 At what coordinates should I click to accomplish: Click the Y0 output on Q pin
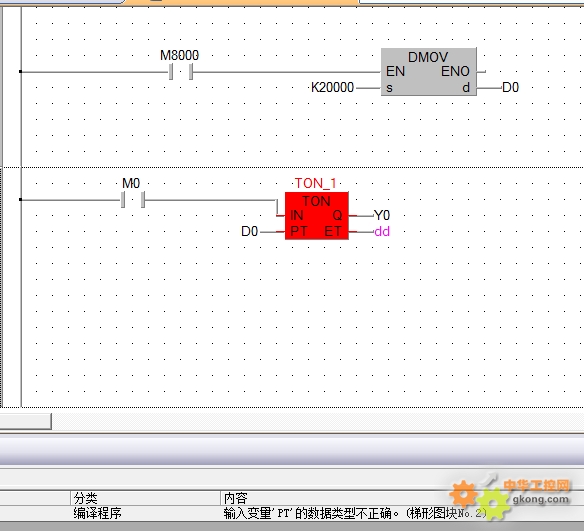(382, 215)
